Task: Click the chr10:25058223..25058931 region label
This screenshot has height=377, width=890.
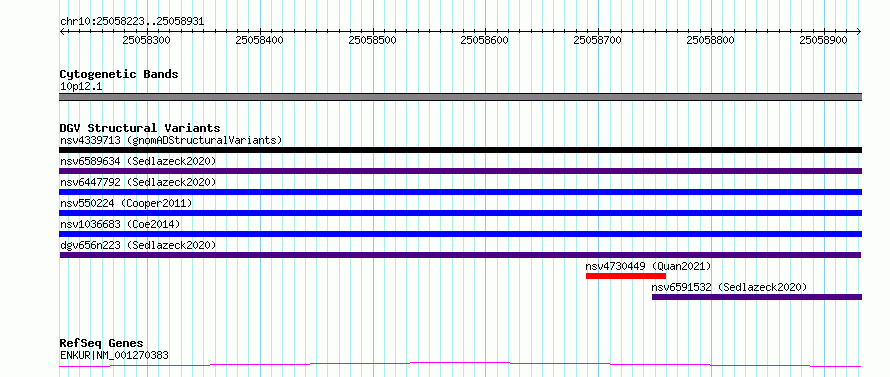Action: pyautogui.click(x=132, y=22)
